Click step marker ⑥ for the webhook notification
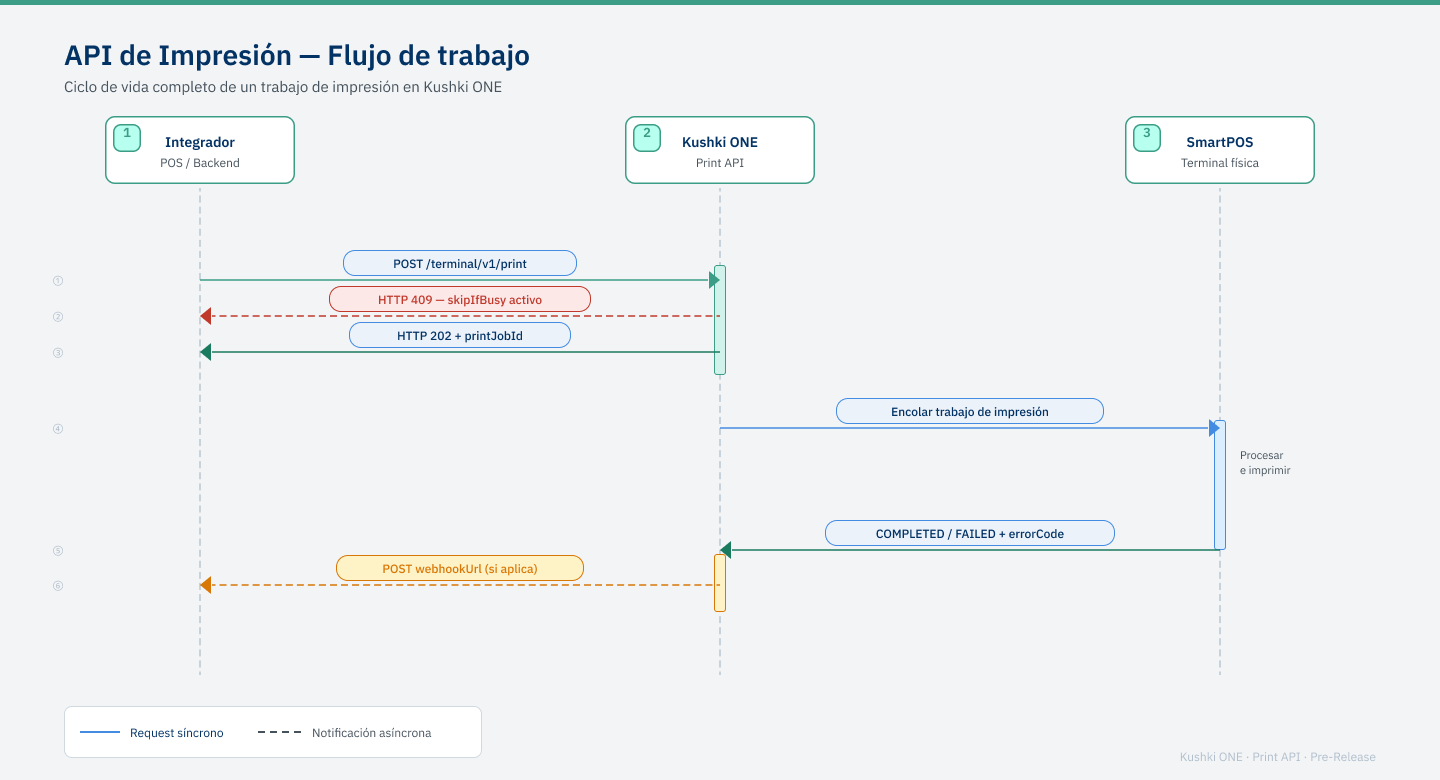 (x=57, y=586)
